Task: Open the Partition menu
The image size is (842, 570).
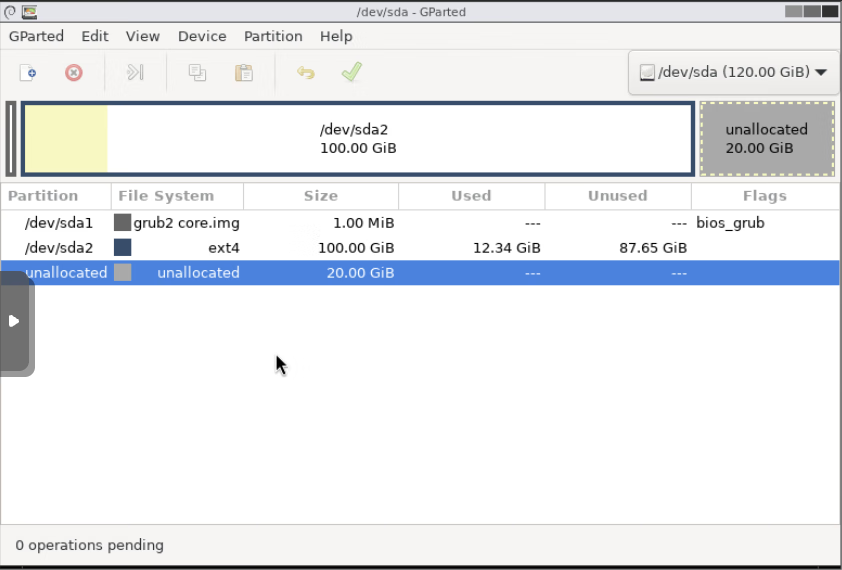Action: (273, 36)
